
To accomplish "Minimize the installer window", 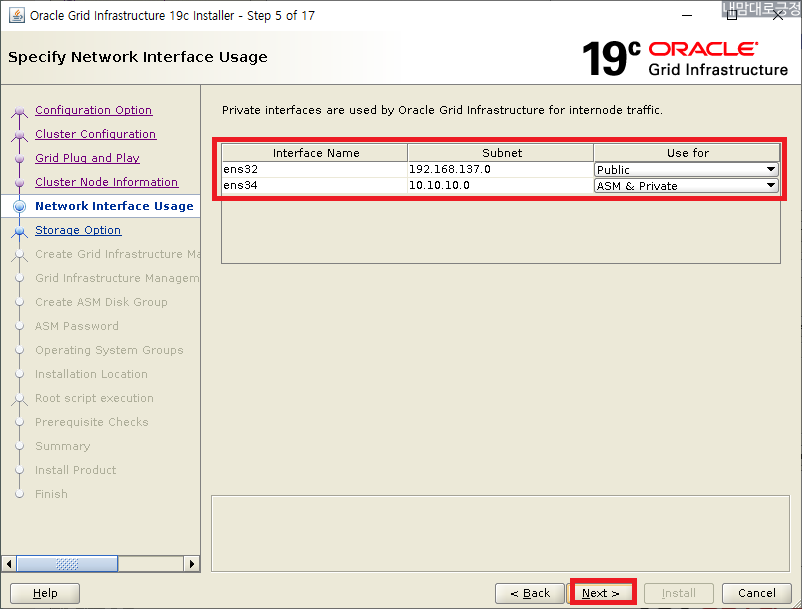I will coord(687,16).
